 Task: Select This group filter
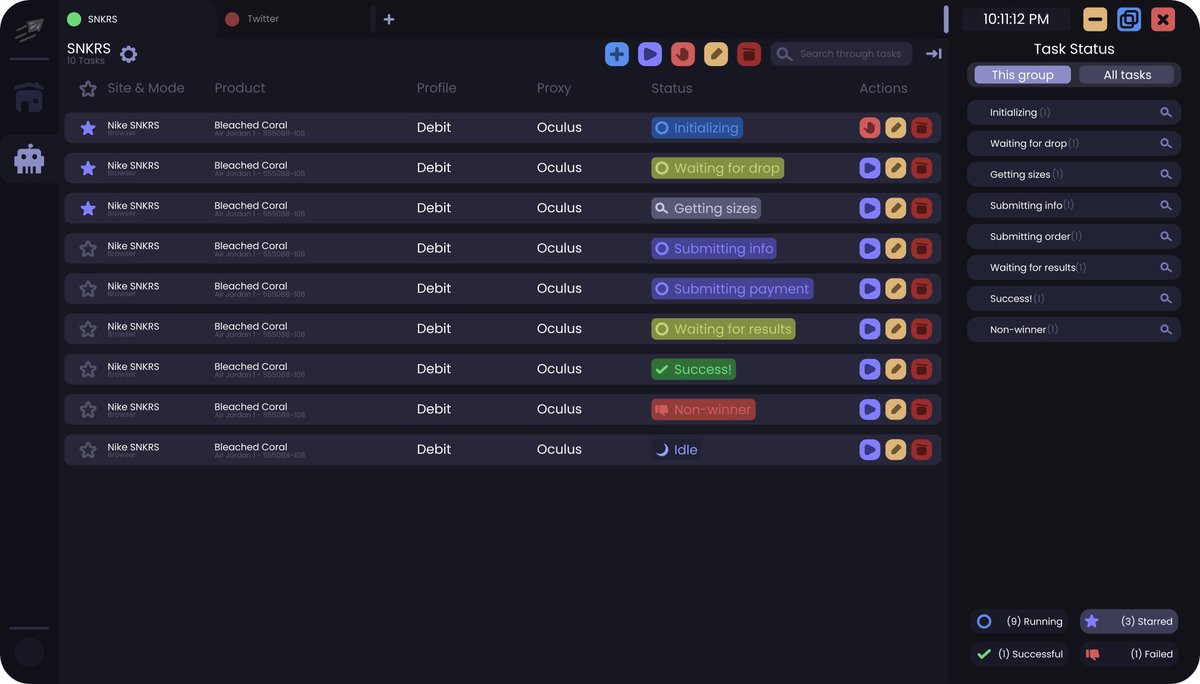tap(1022, 75)
